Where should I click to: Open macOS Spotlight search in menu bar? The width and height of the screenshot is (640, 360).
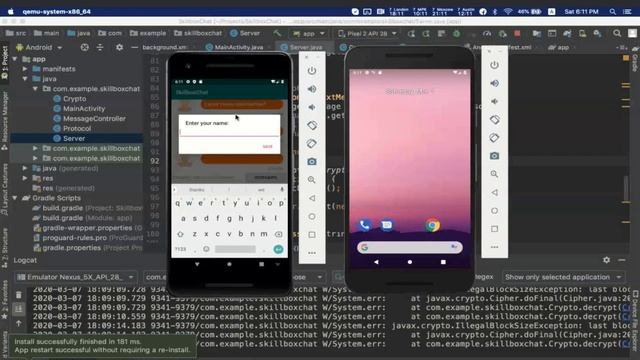613,12
